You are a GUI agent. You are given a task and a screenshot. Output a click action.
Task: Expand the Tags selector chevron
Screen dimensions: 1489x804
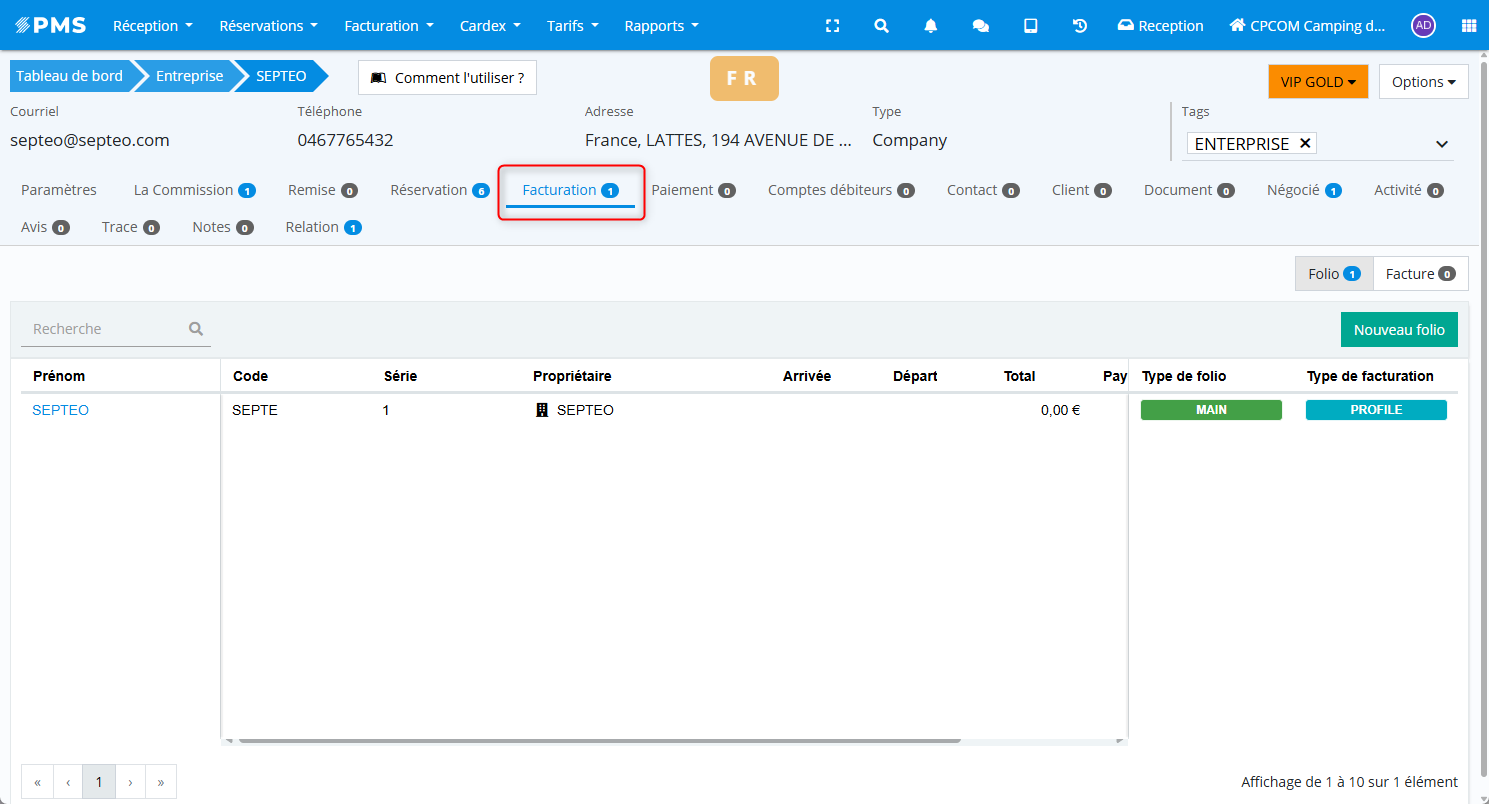pyautogui.click(x=1442, y=144)
